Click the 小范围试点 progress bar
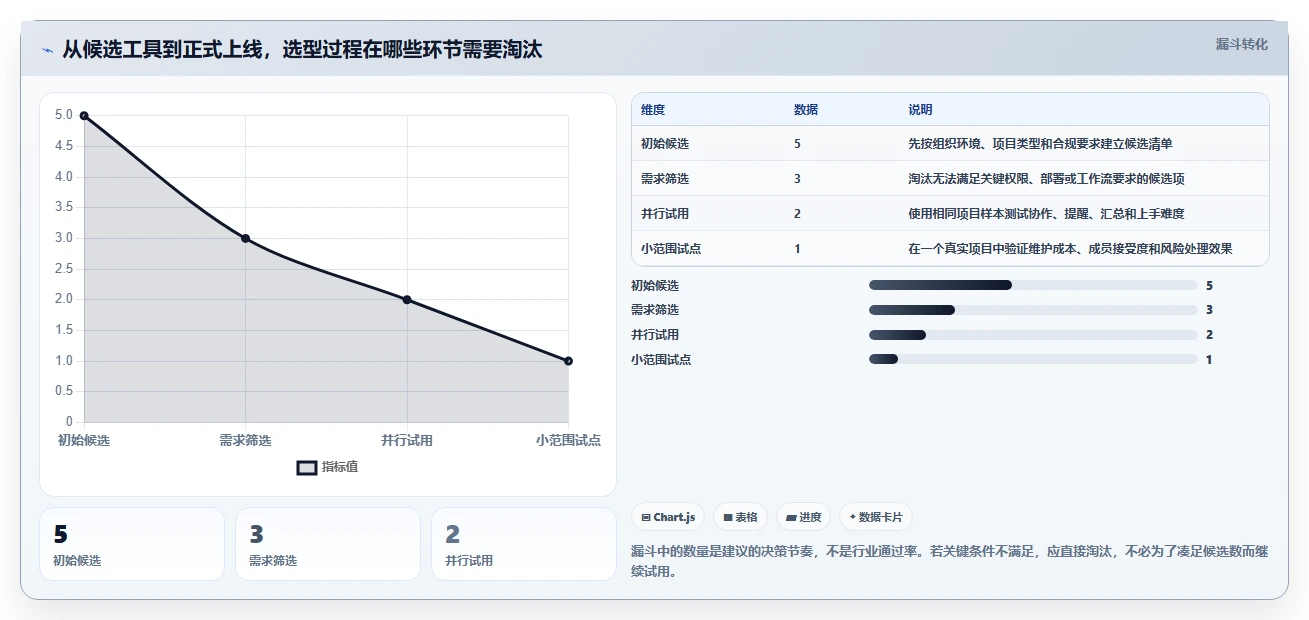1309x620 pixels. [1033, 359]
